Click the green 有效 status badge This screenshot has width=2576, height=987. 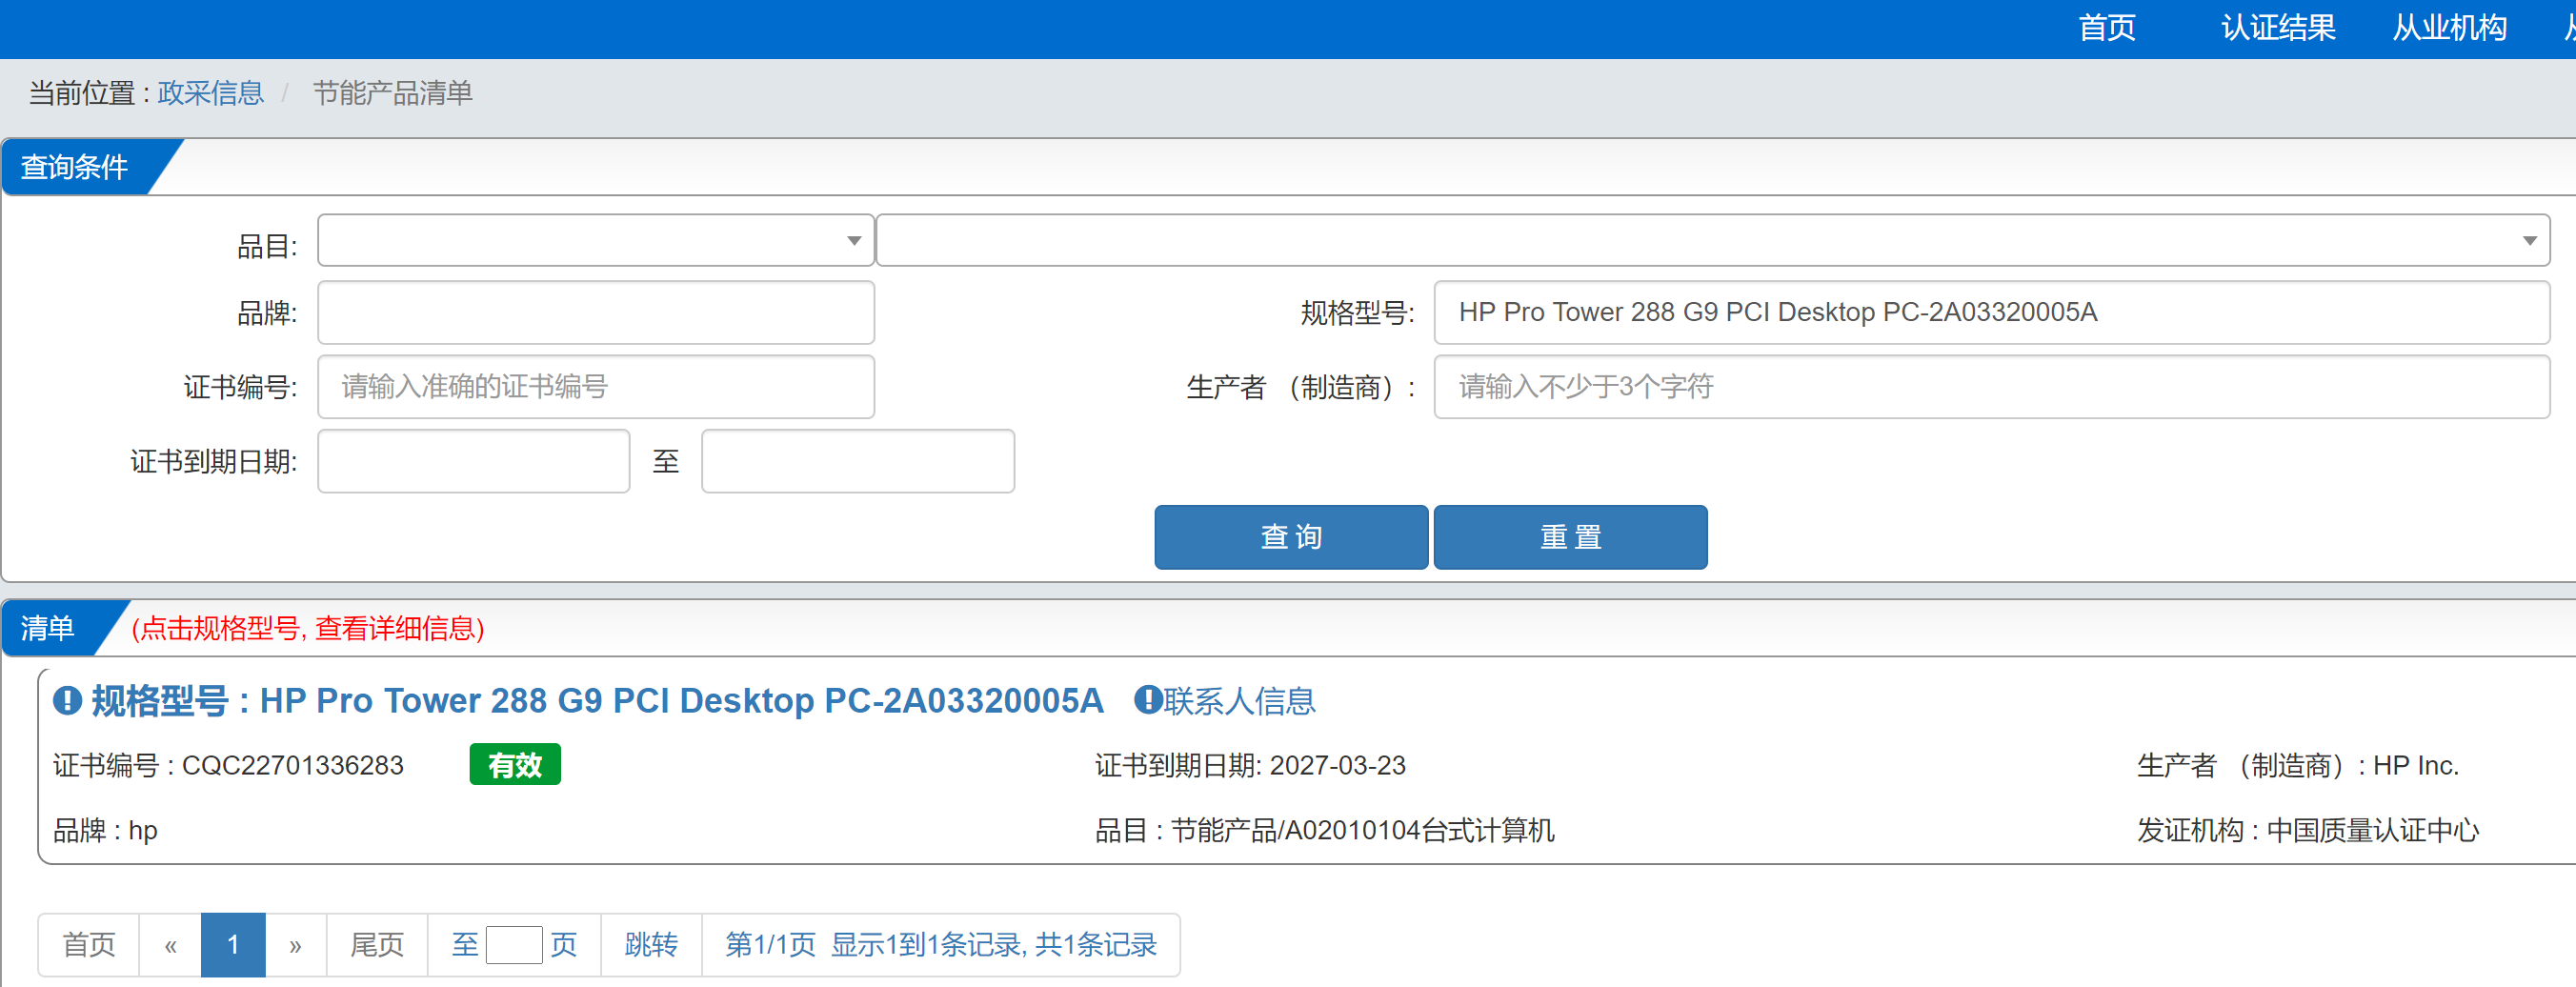515,765
